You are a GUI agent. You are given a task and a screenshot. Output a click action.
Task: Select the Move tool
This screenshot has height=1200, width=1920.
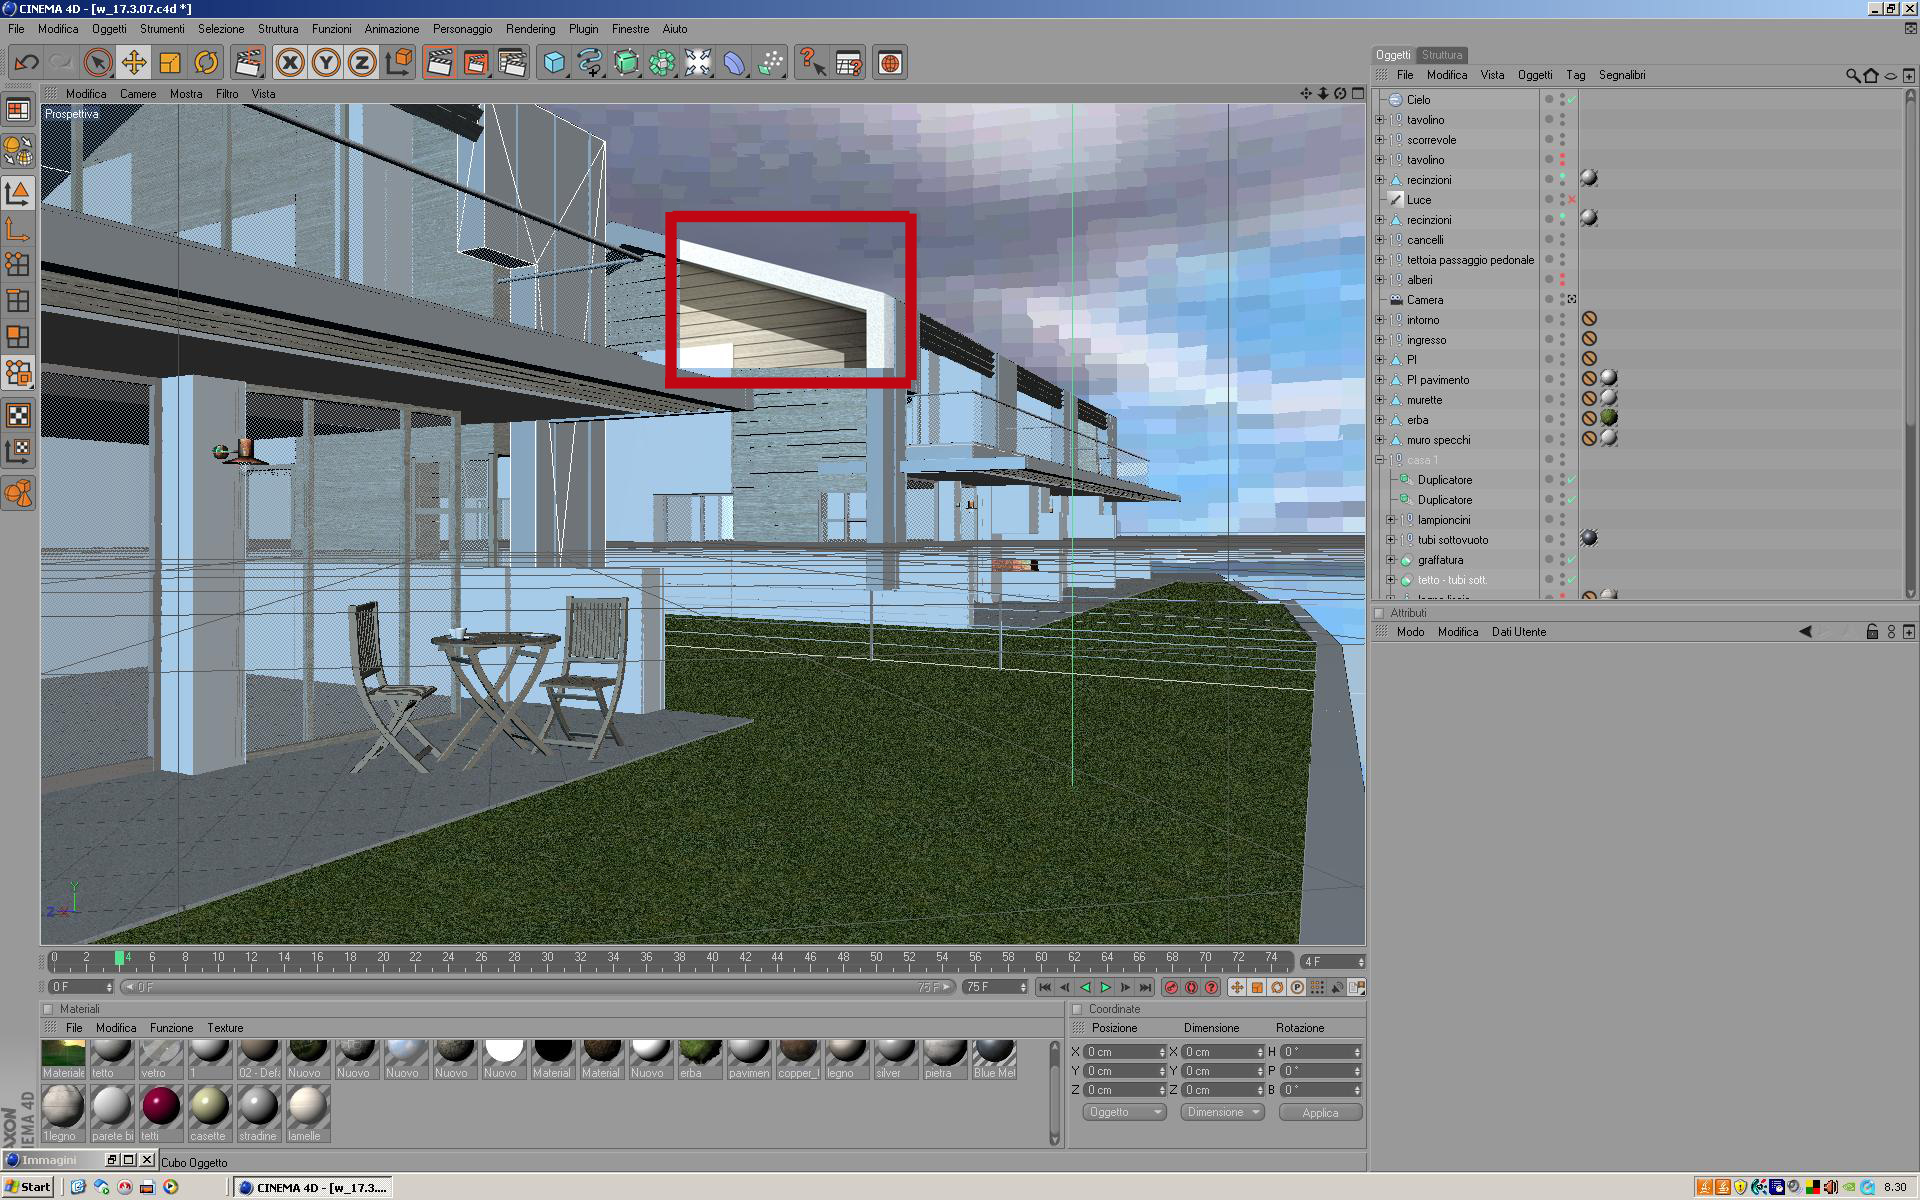pos(133,63)
